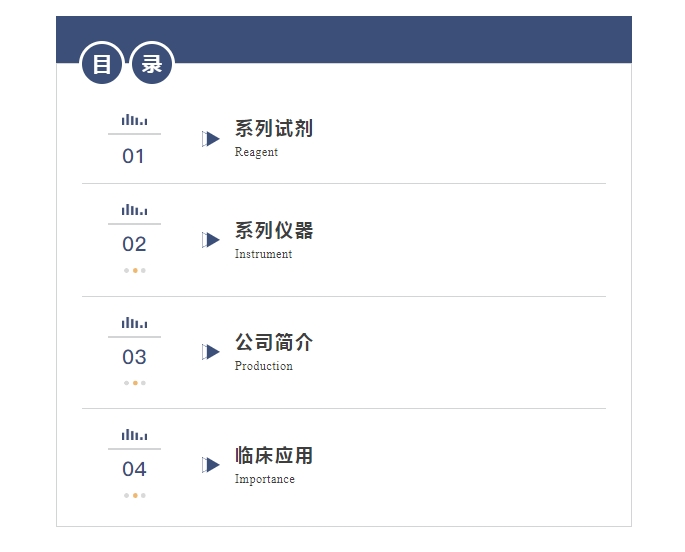The width and height of the screenshot is (685, 552).
Task: Click the Reagent subtitle text
Action: coord(256,153)
